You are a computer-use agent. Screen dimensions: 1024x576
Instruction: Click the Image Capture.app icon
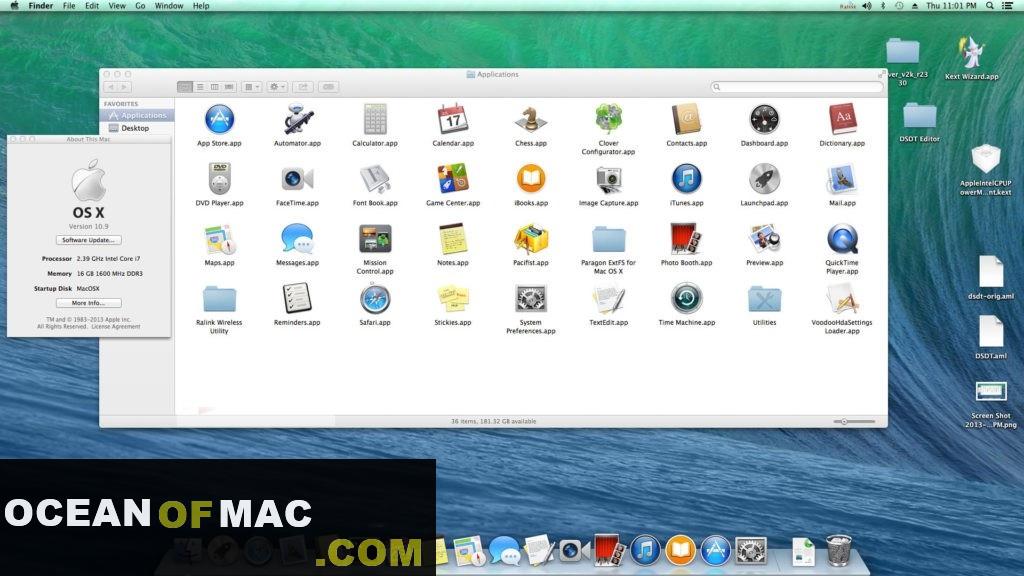coord(609,179)
